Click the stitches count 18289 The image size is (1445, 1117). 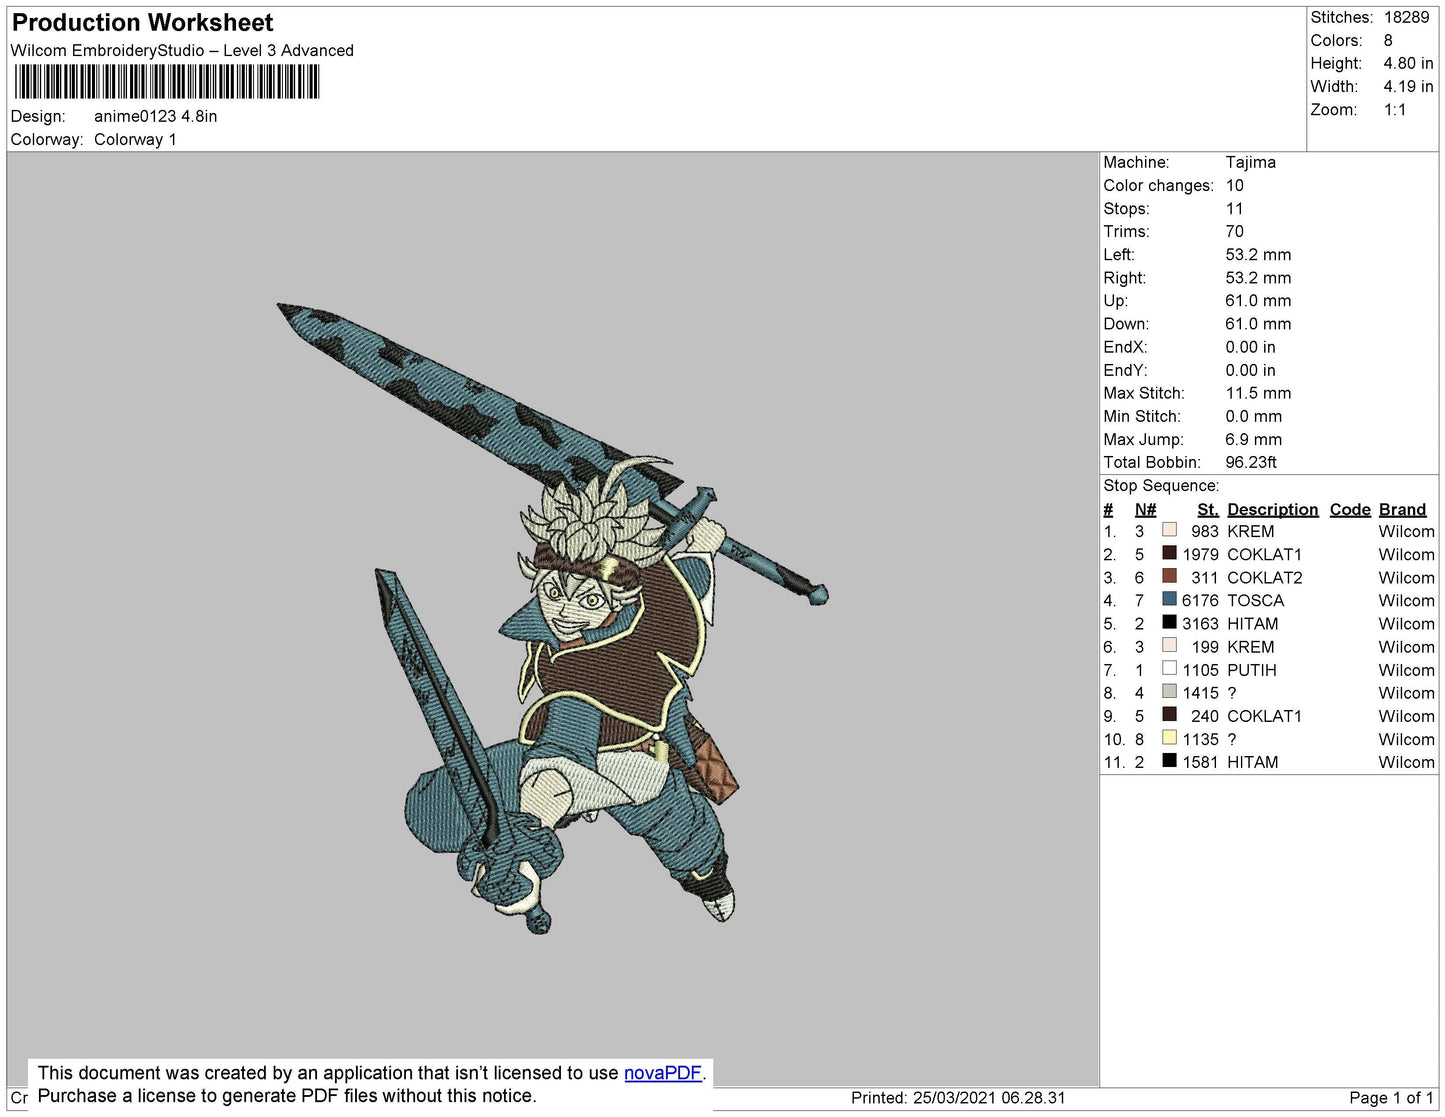1406,18
